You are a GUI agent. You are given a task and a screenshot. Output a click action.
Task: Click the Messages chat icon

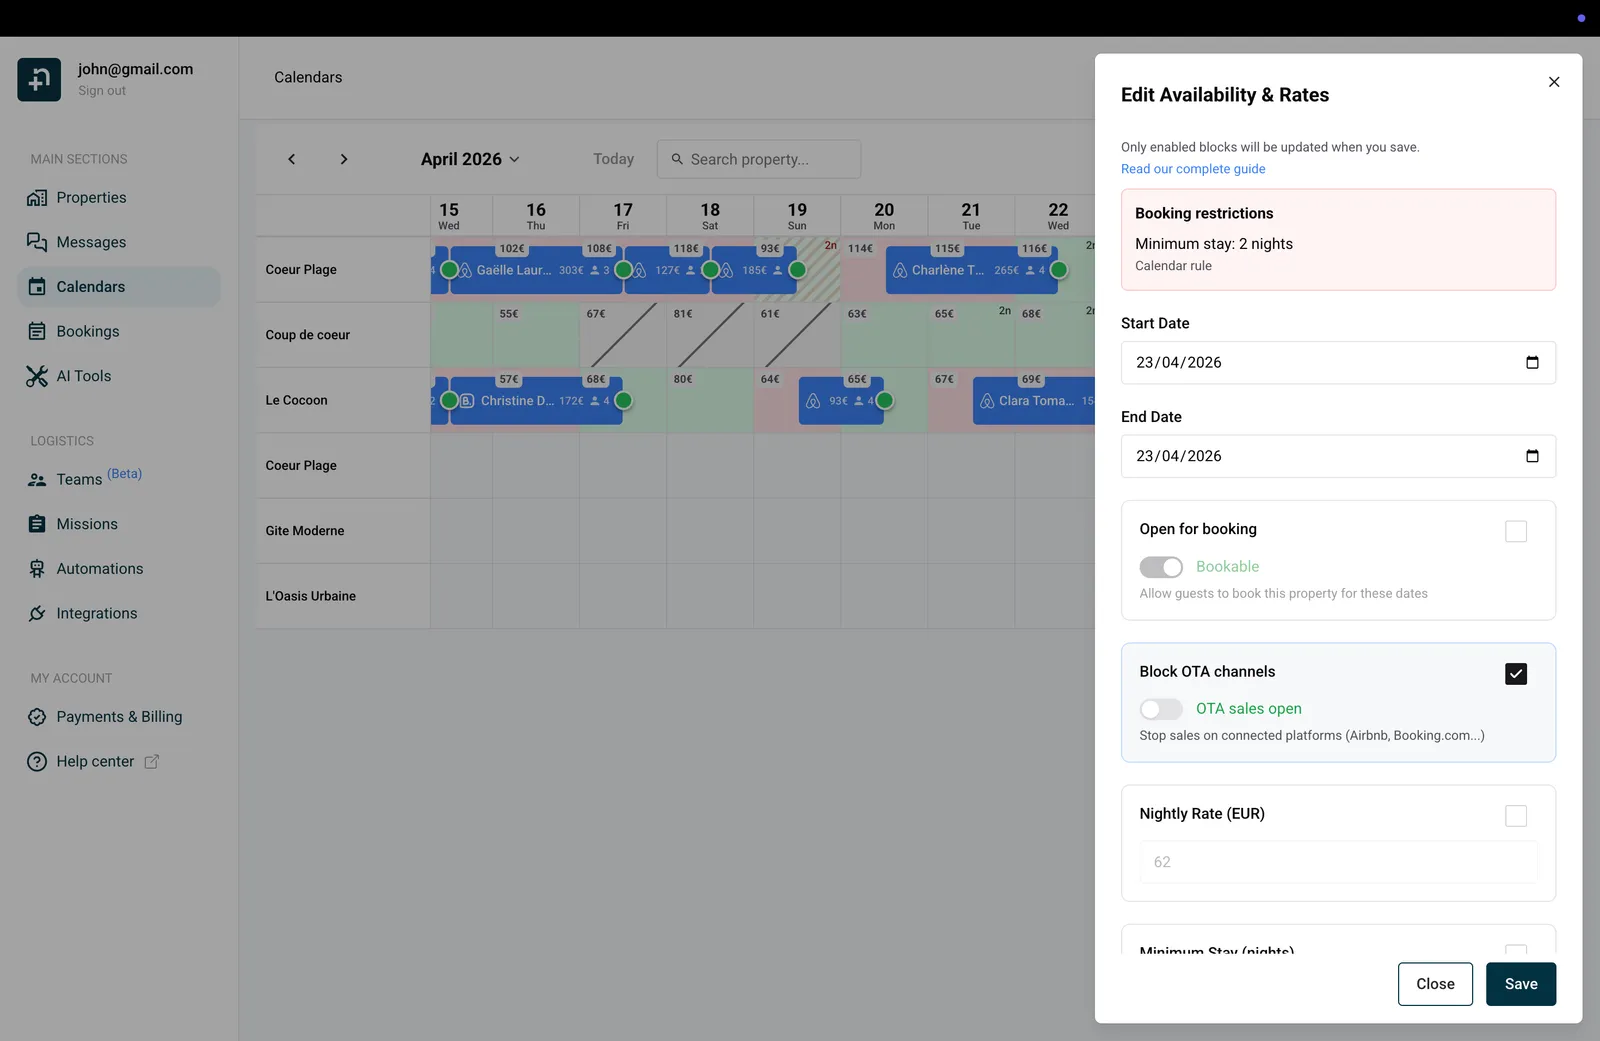[x=37, y=242]
